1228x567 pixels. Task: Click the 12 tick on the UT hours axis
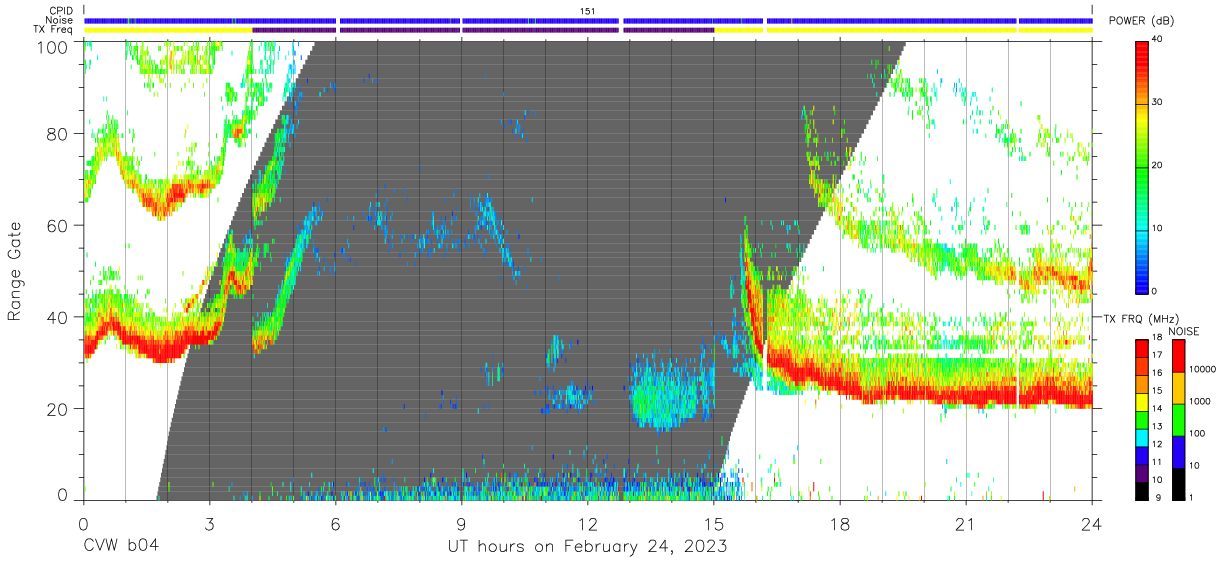[588, 523]
